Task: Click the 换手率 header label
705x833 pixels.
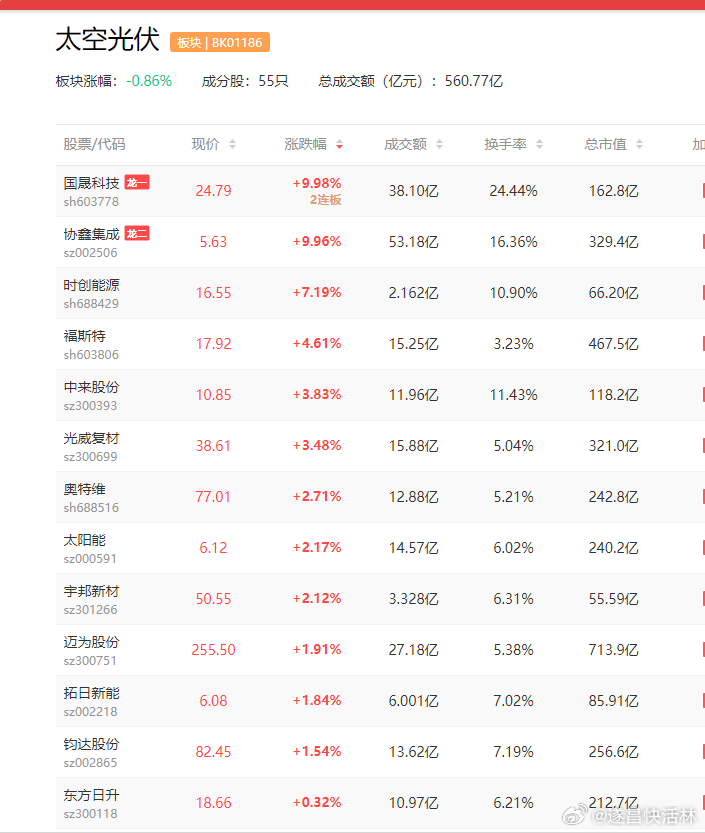Action: point(505,144)
